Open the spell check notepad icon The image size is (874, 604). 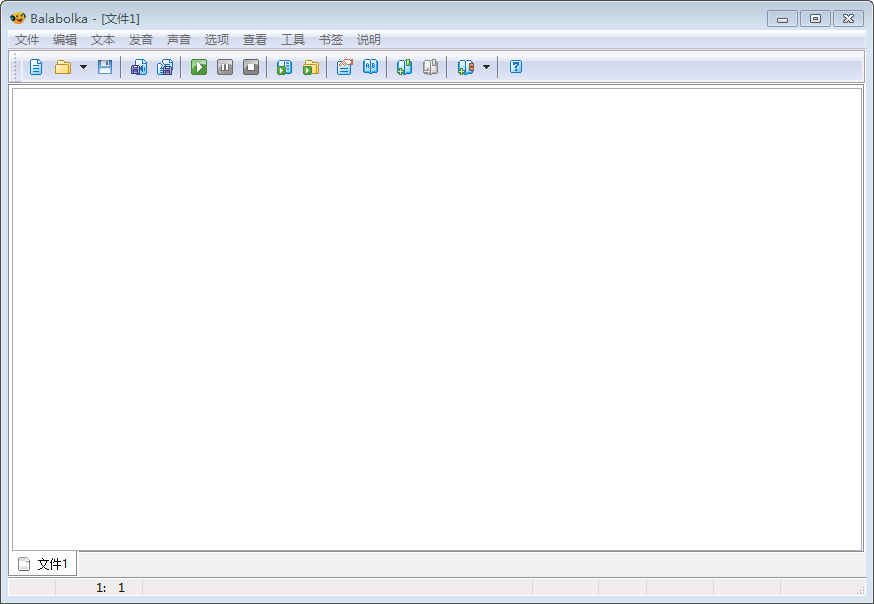tap(344, 67)
